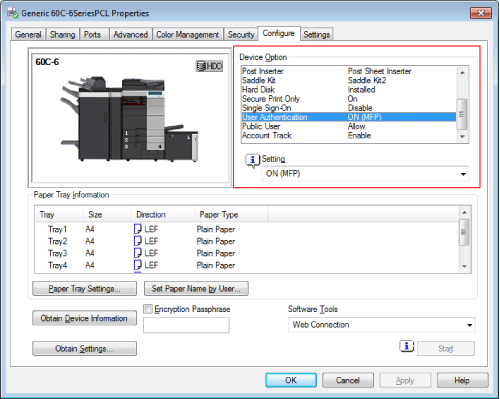Viewport: 500px width, 399px height.
Task: Select Account Track option row
Action: click(x=349, y=136)
